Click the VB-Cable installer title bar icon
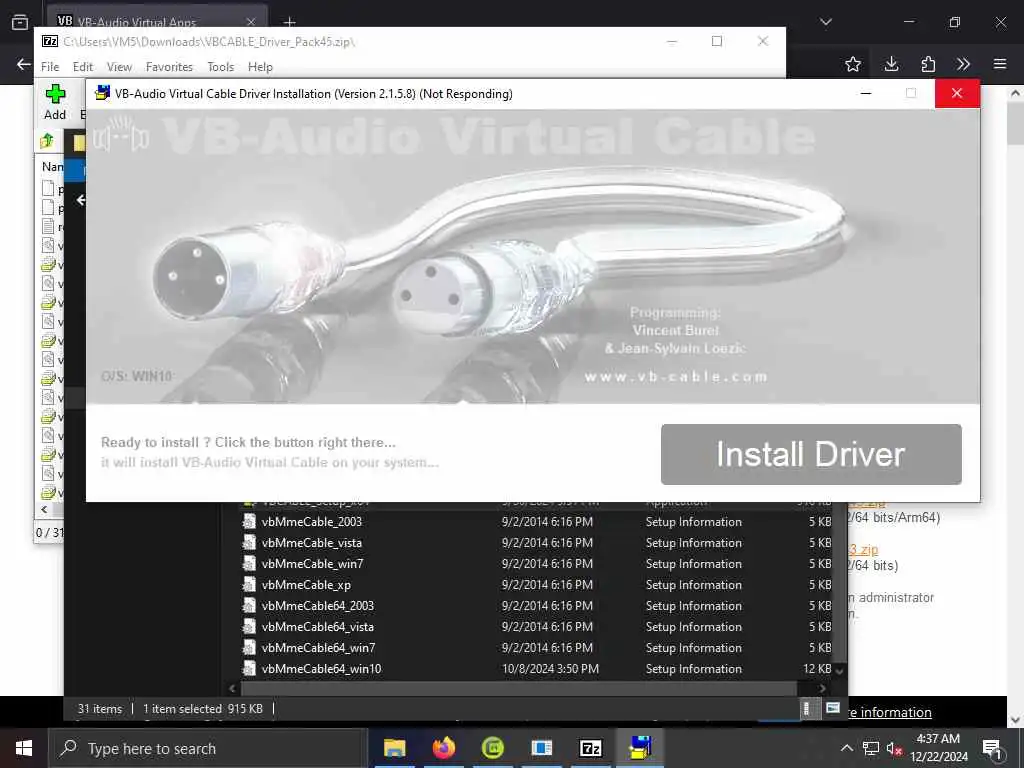This screenshot has height=768, width=1024. click(x=102, y=93)
